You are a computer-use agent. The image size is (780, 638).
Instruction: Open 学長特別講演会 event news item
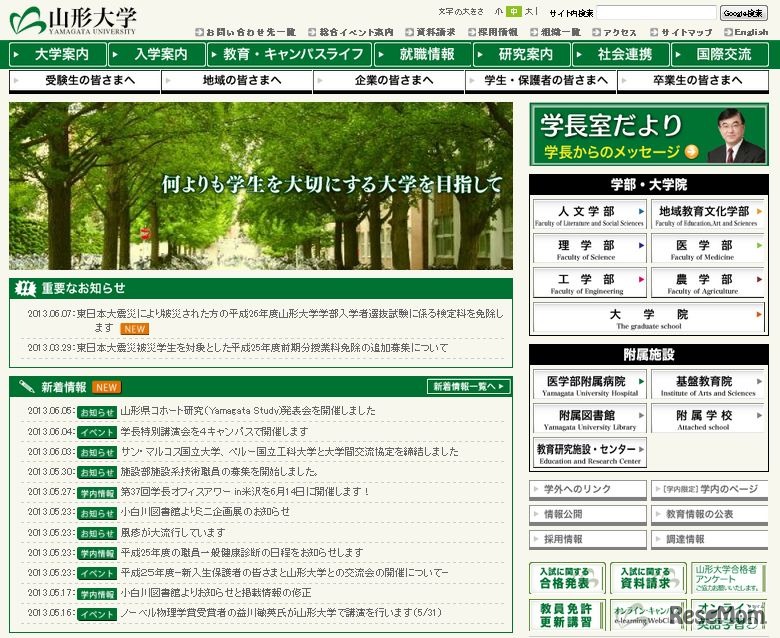tap(214, 431)
